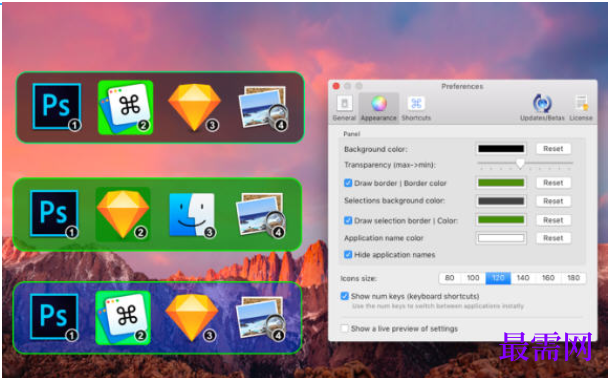Open the Appearance preferences tab
This screenshot has width=611, height=378.
tap(378, 108)
